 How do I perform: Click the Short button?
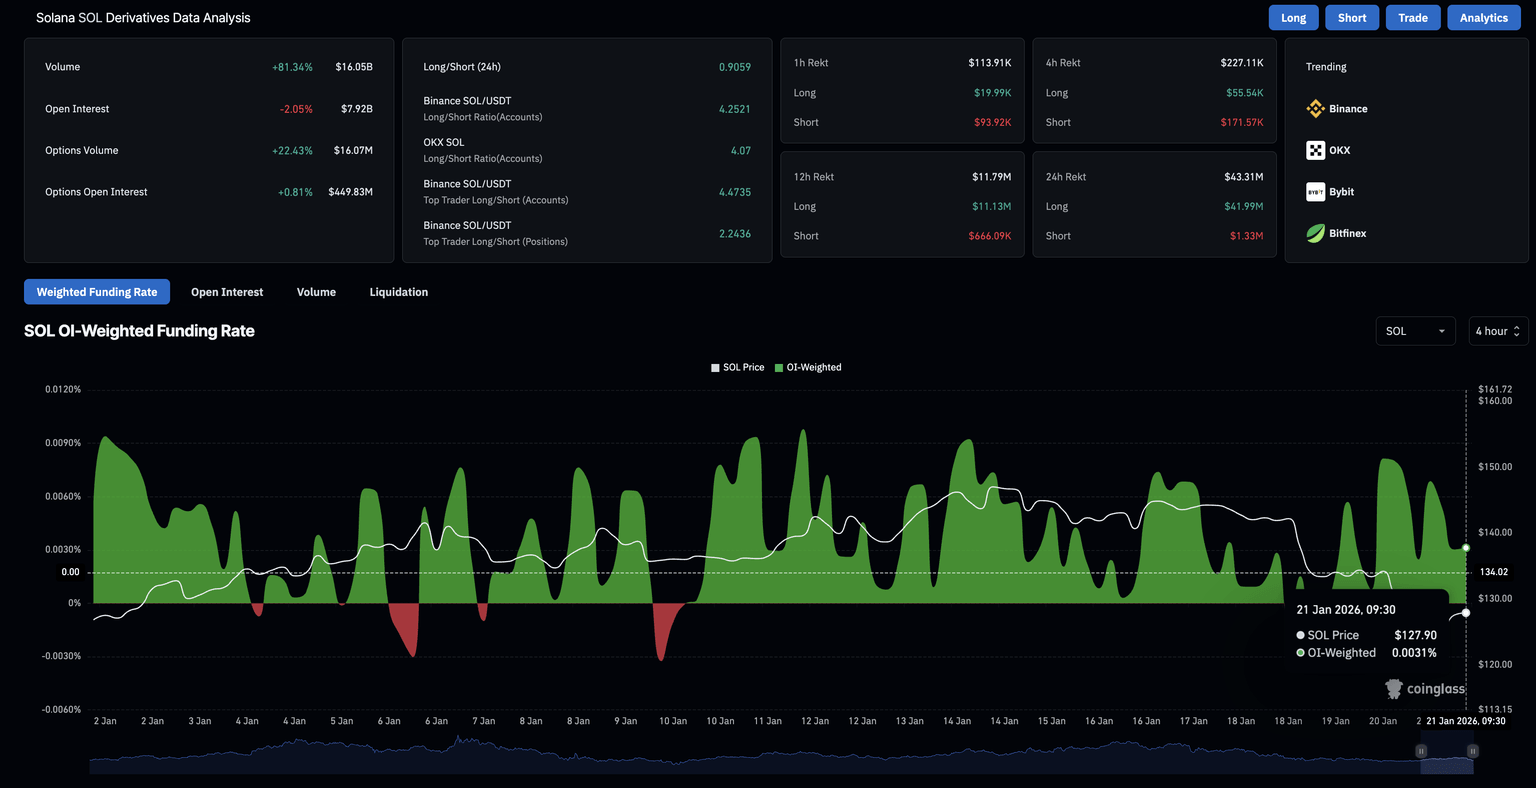[x=1352, y=18]
